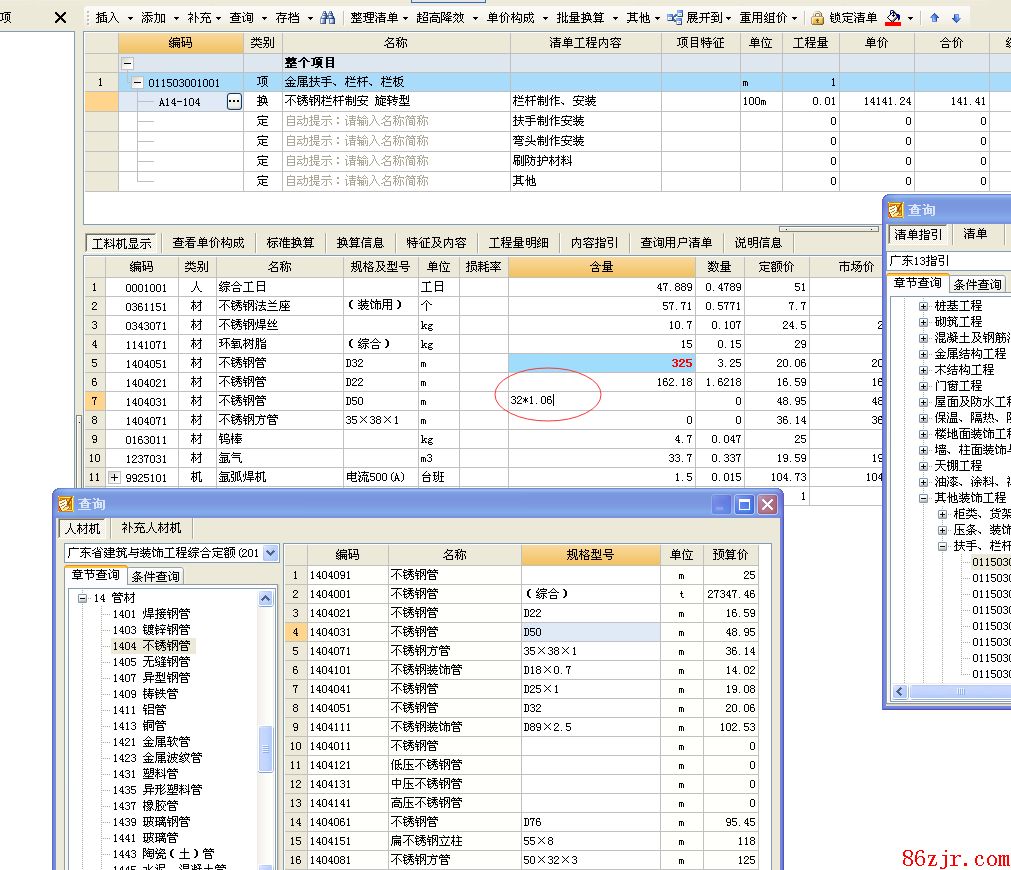The width and height of the screenshot is (1011, 870).
Task: Click the 含量 input cell containing 32*1.06
Action: [600, 401]
